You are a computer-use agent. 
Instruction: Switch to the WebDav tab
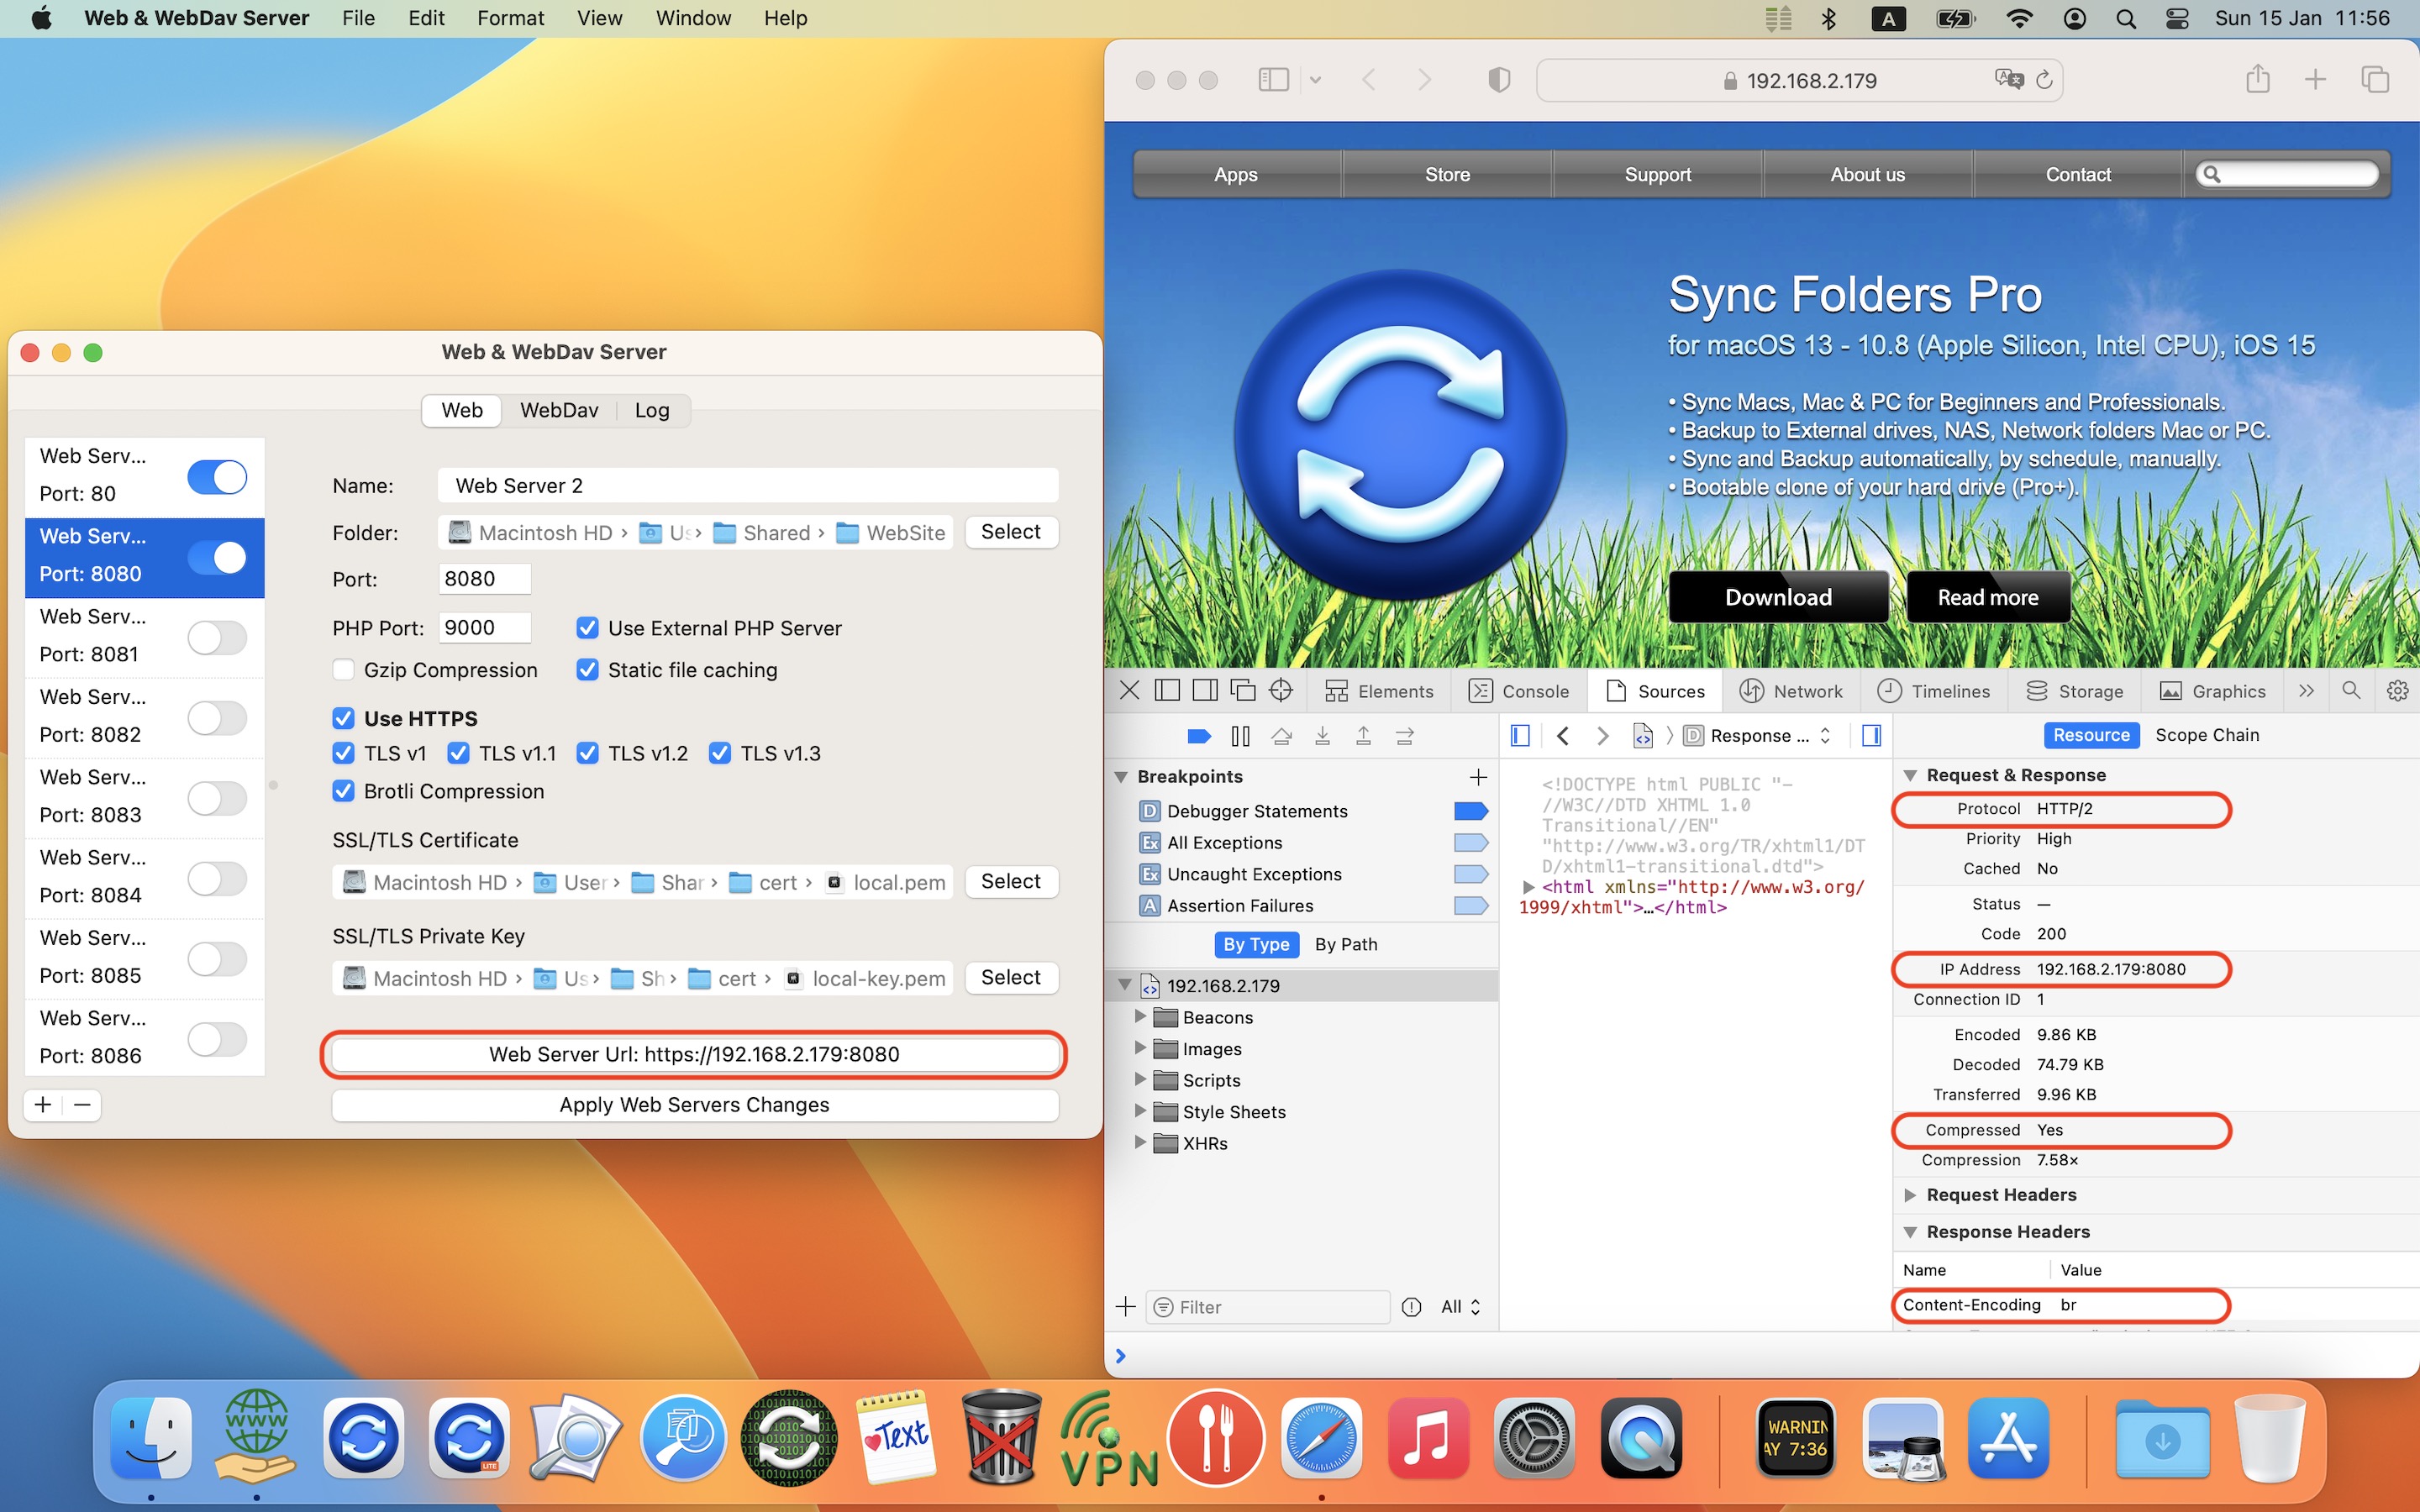(558, 410)
